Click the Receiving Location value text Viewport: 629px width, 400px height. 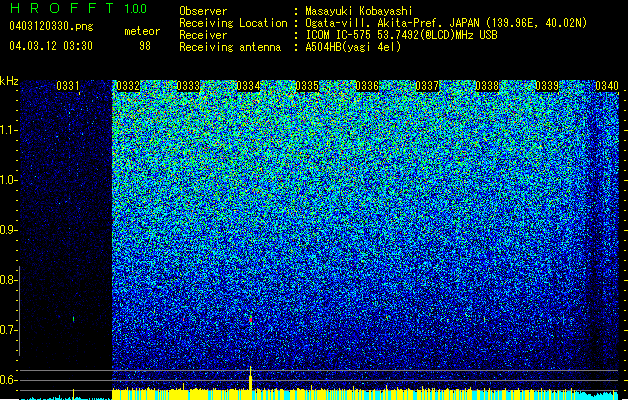click(446, 23)
